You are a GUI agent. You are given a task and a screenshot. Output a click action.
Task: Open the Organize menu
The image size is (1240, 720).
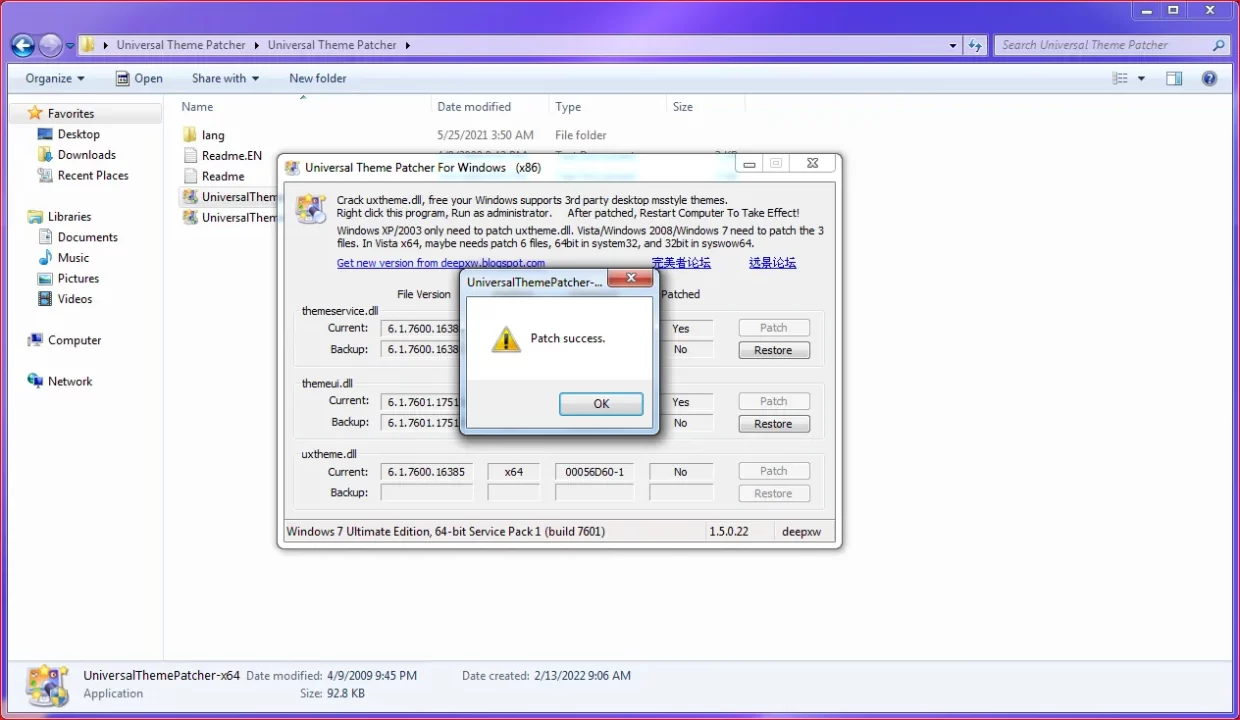(x=55, y=78)
